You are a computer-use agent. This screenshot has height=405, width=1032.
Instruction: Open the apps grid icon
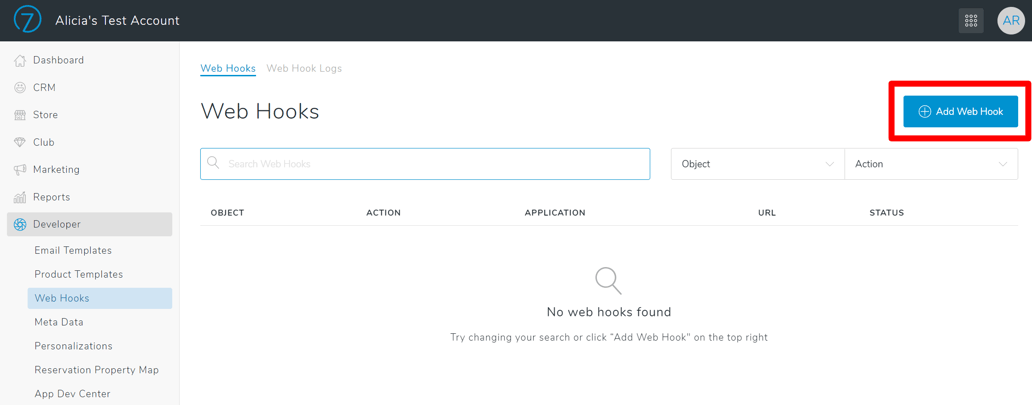971,20
